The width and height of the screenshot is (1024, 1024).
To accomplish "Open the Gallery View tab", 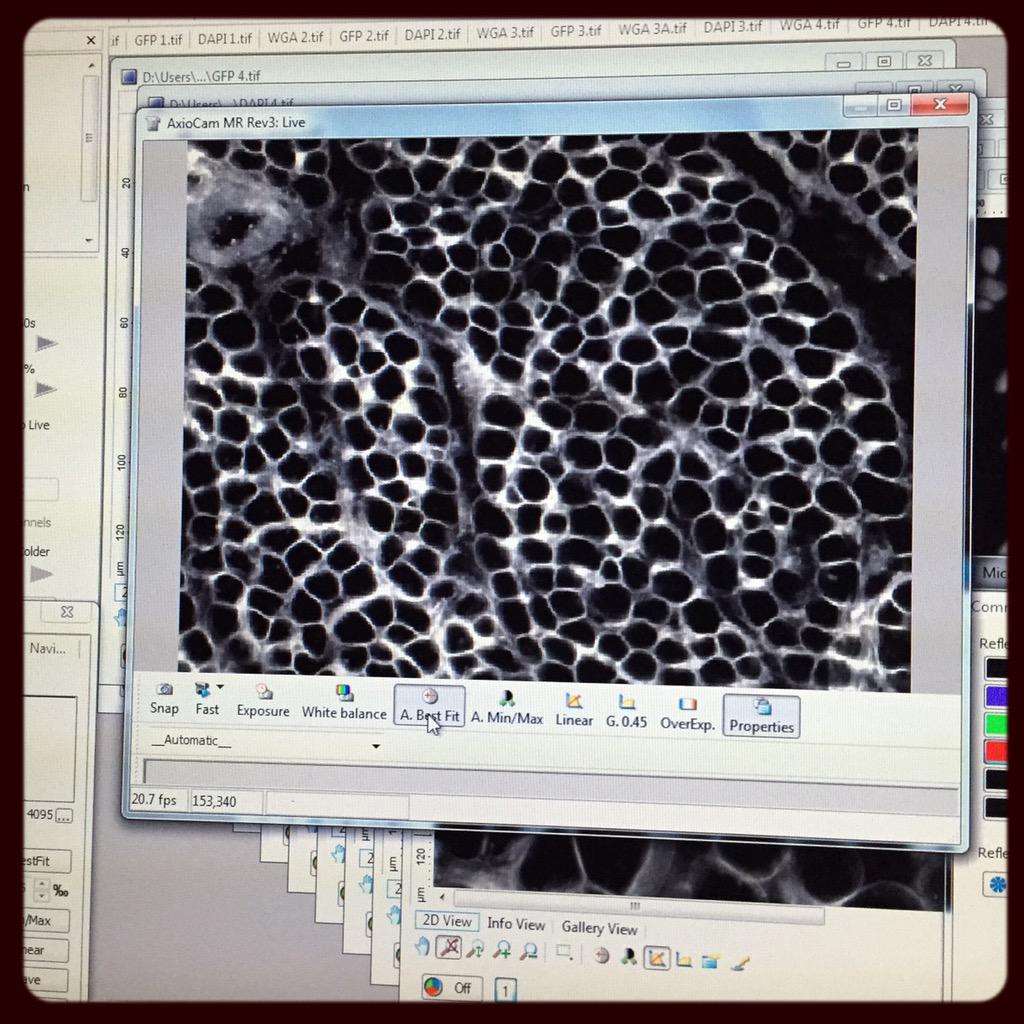I will [599, 928].
